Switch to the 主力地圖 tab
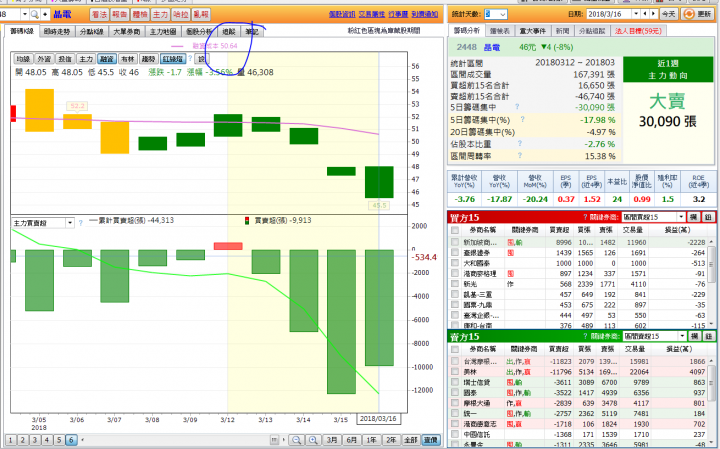720x449 pixels. pos(163,32)
